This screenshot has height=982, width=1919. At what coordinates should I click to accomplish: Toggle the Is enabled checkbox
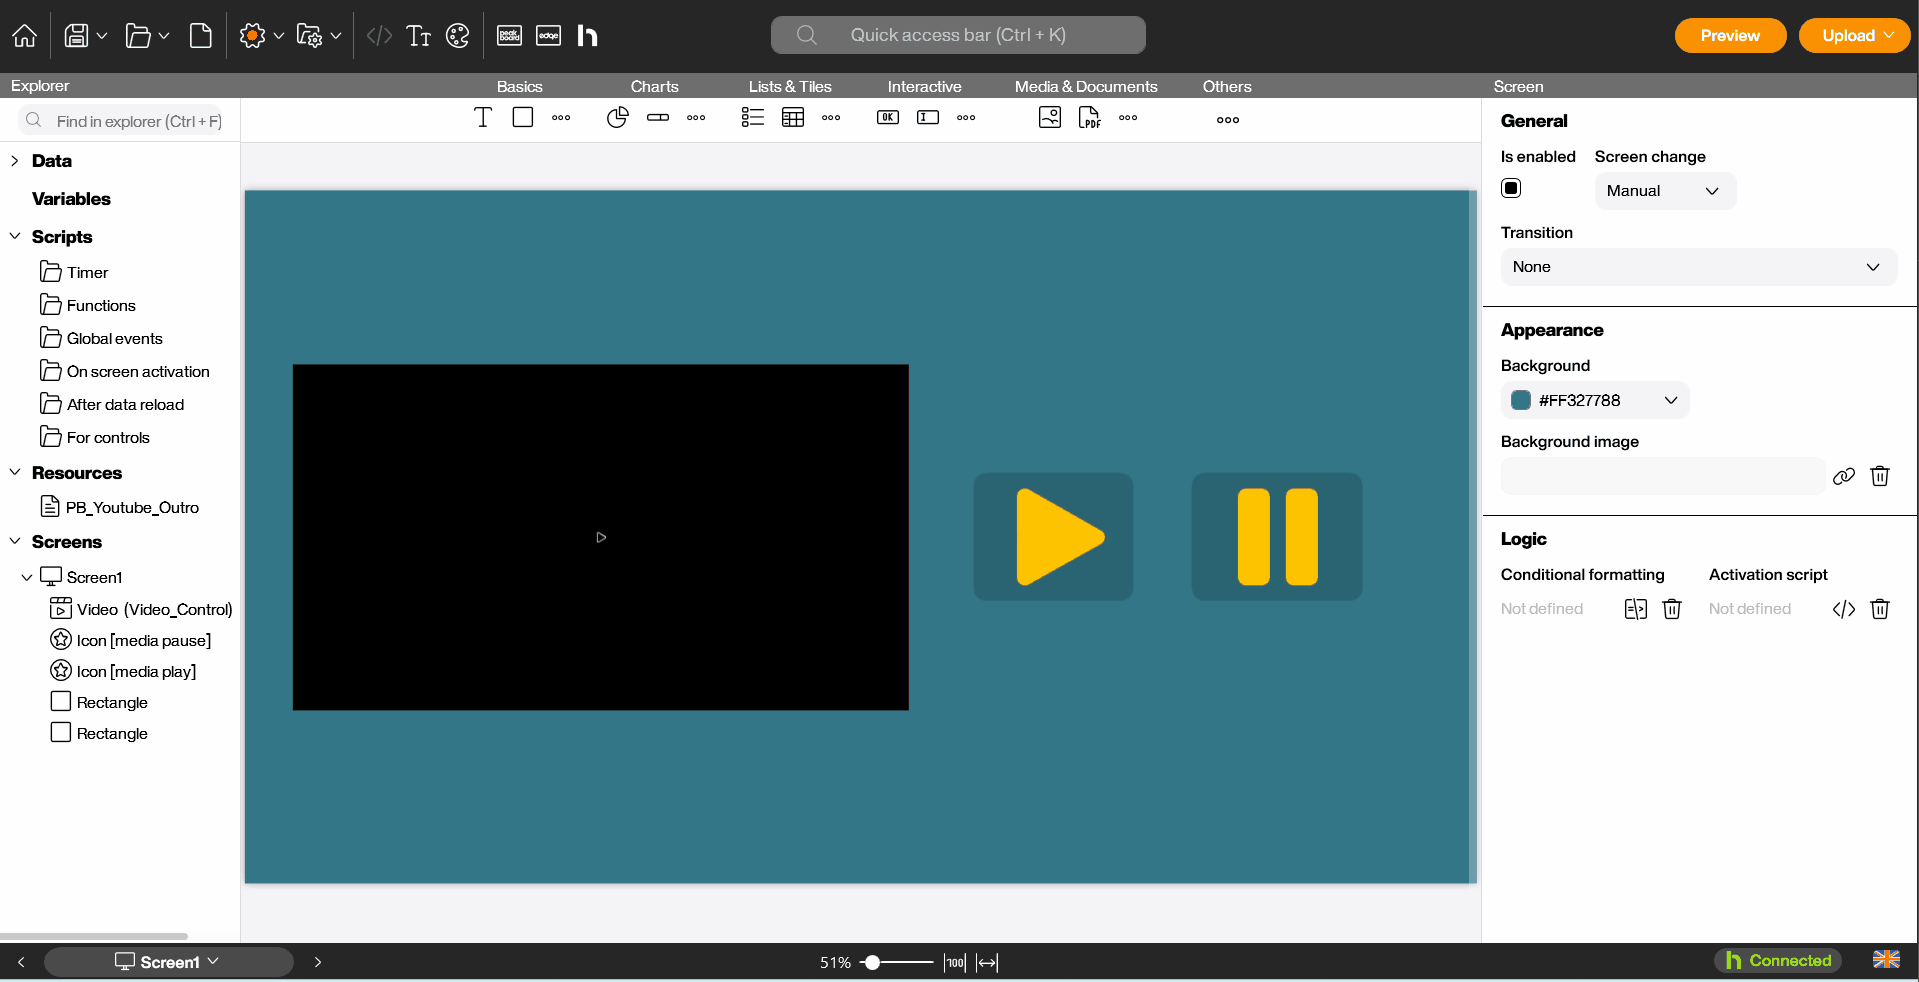pos(1511,188)
